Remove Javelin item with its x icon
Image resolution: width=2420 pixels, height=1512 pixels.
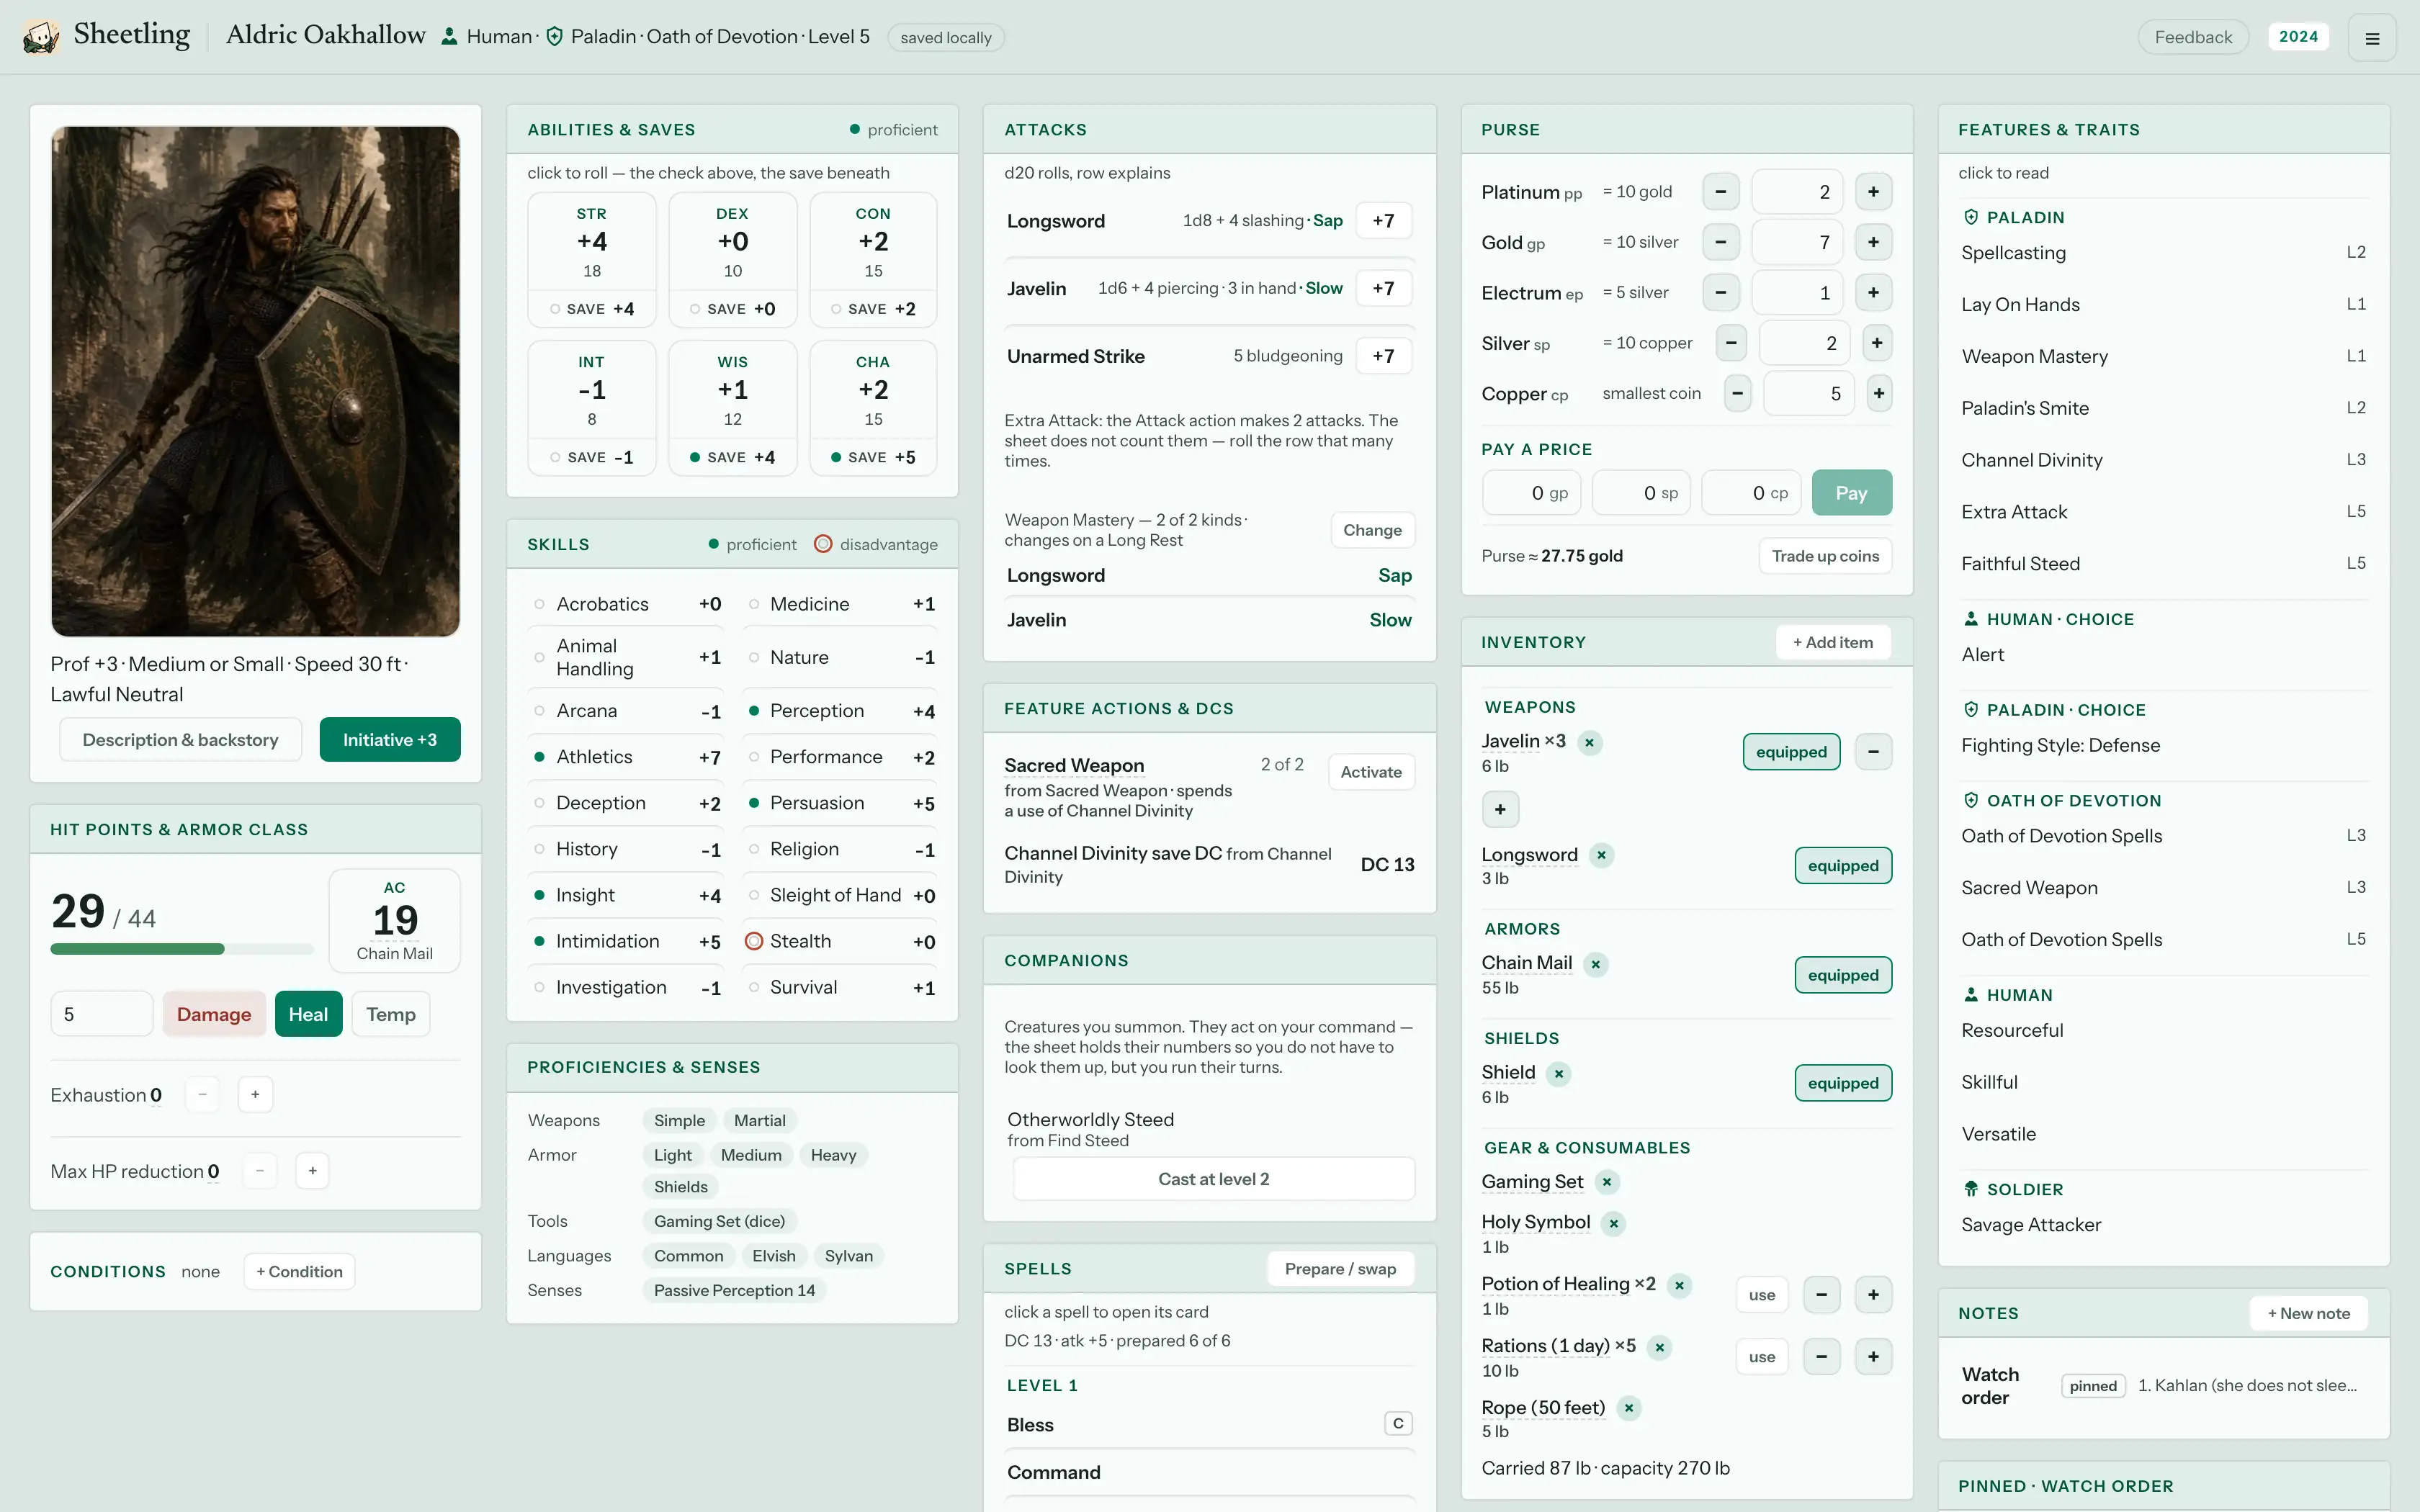click(x=1589, y=742)
